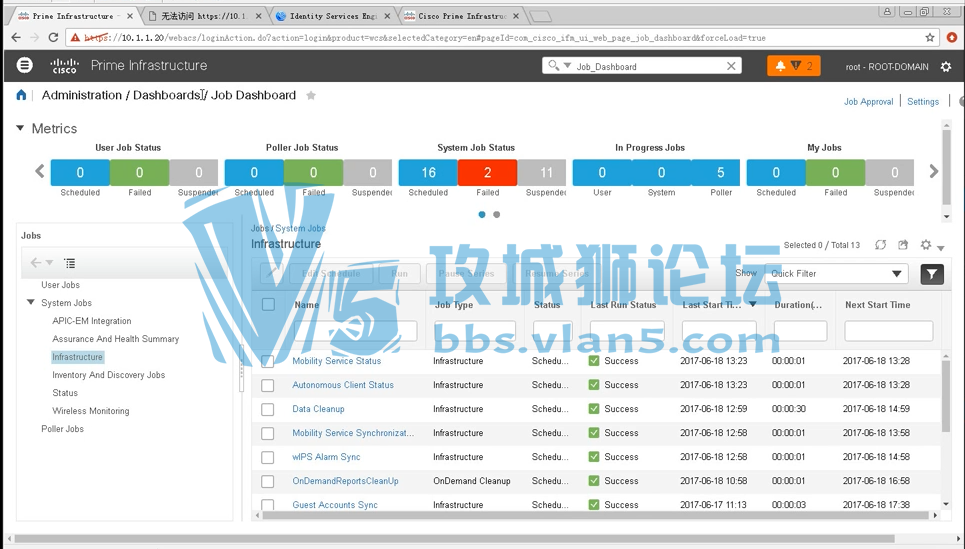
Task: Open the Job Approval link
Action: [868, 102]
